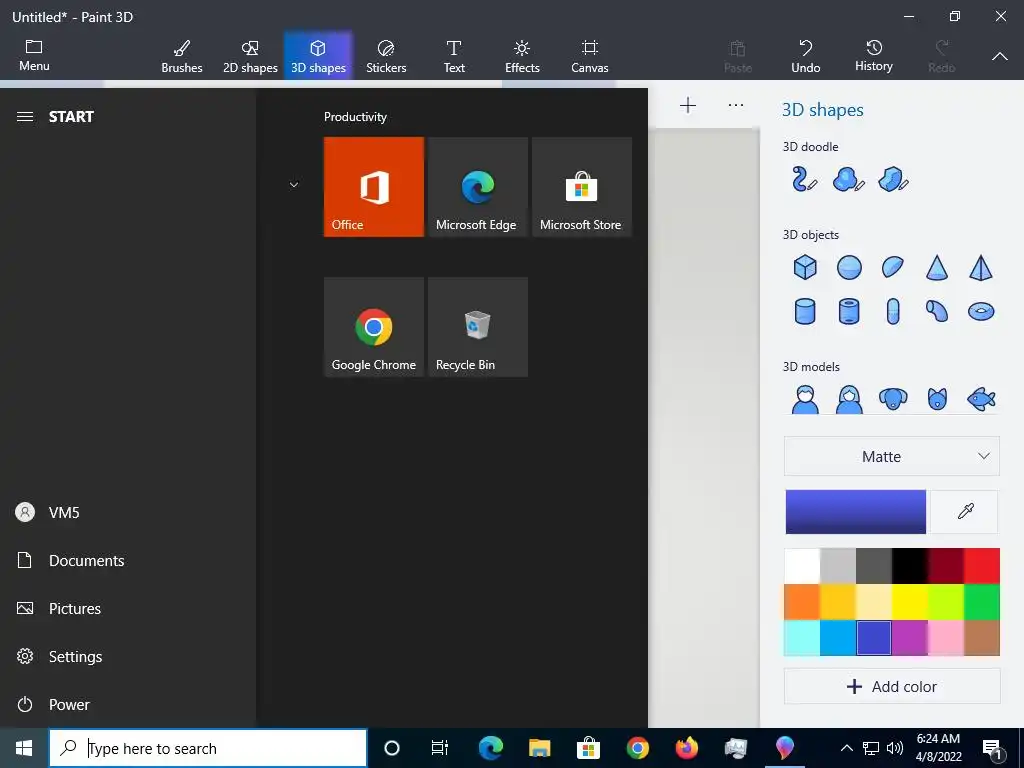Image resolution: width=1024 pixels, height=768 pixels.
Task: Open Task View from the taskbar
Action: [x=440, y=748]
